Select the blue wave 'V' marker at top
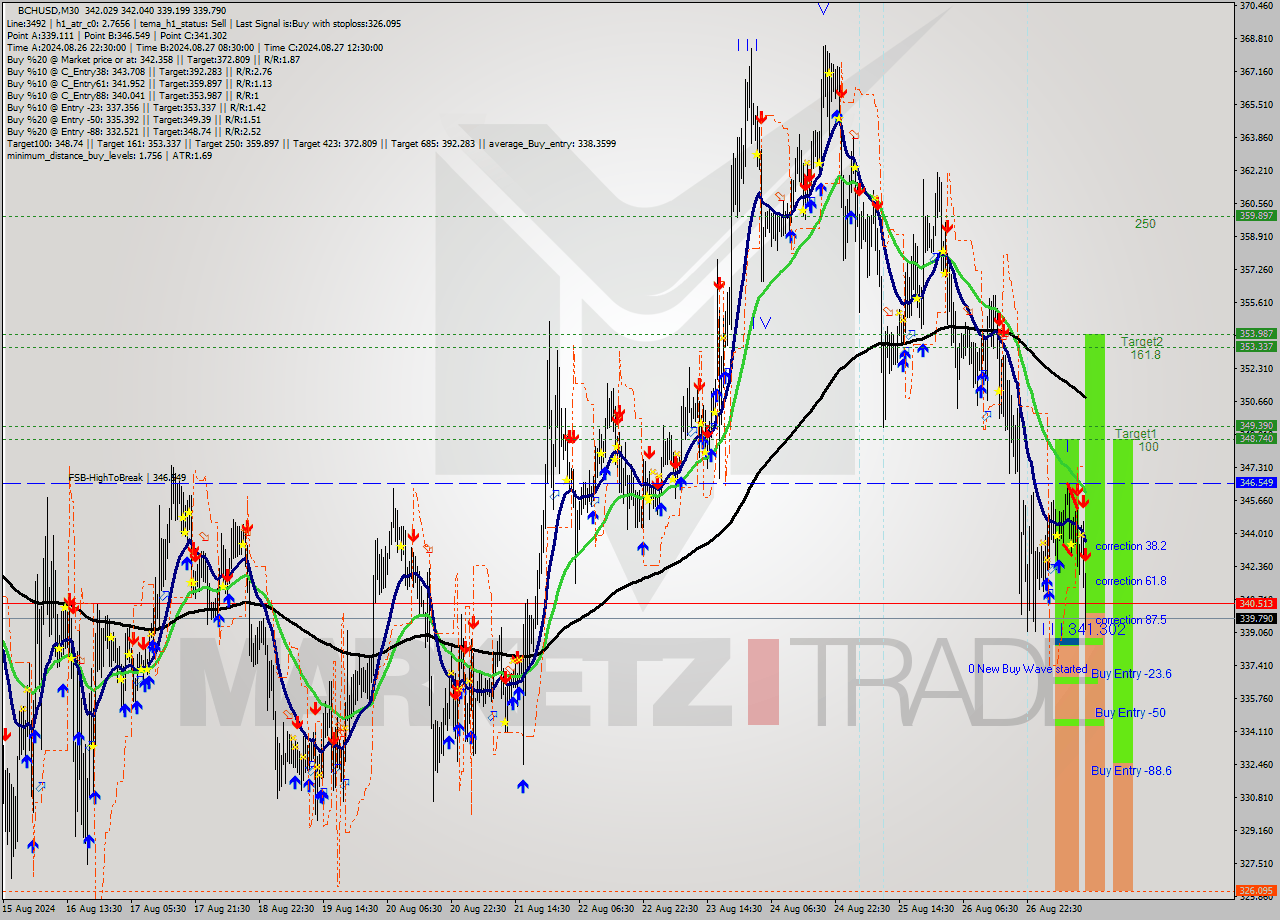Screen dimensions: 1280x920 tap(822, 8)
